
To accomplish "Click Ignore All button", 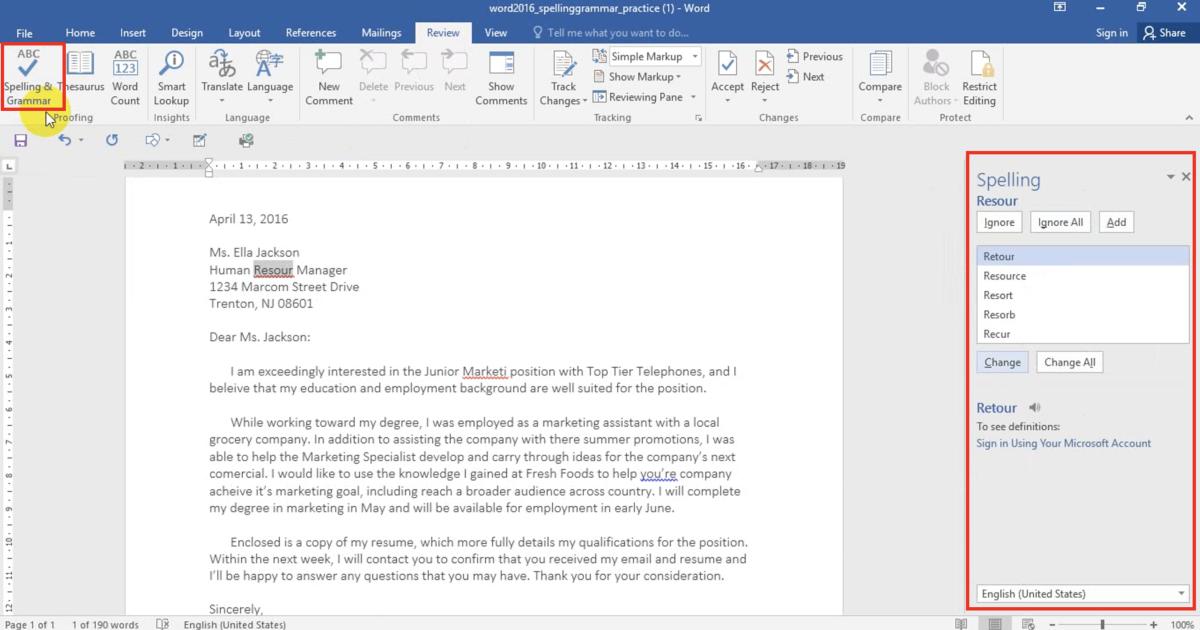I will [x=1060, y=222].
